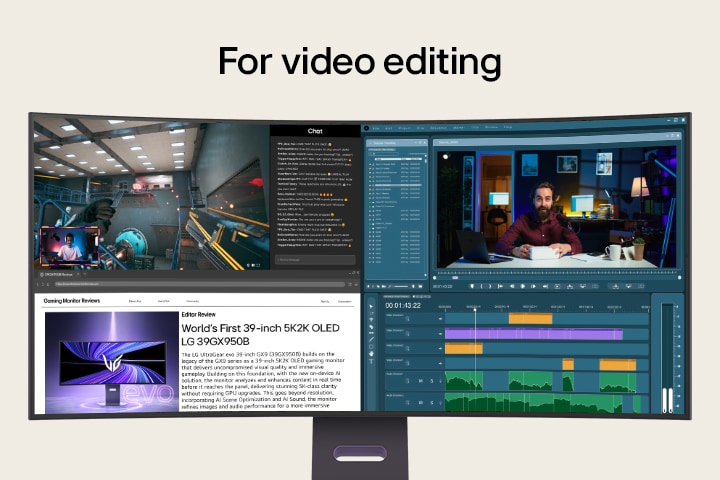Click Mark Out bracket below program monitor
The image size is (720, 480).
tap(490, 286)
